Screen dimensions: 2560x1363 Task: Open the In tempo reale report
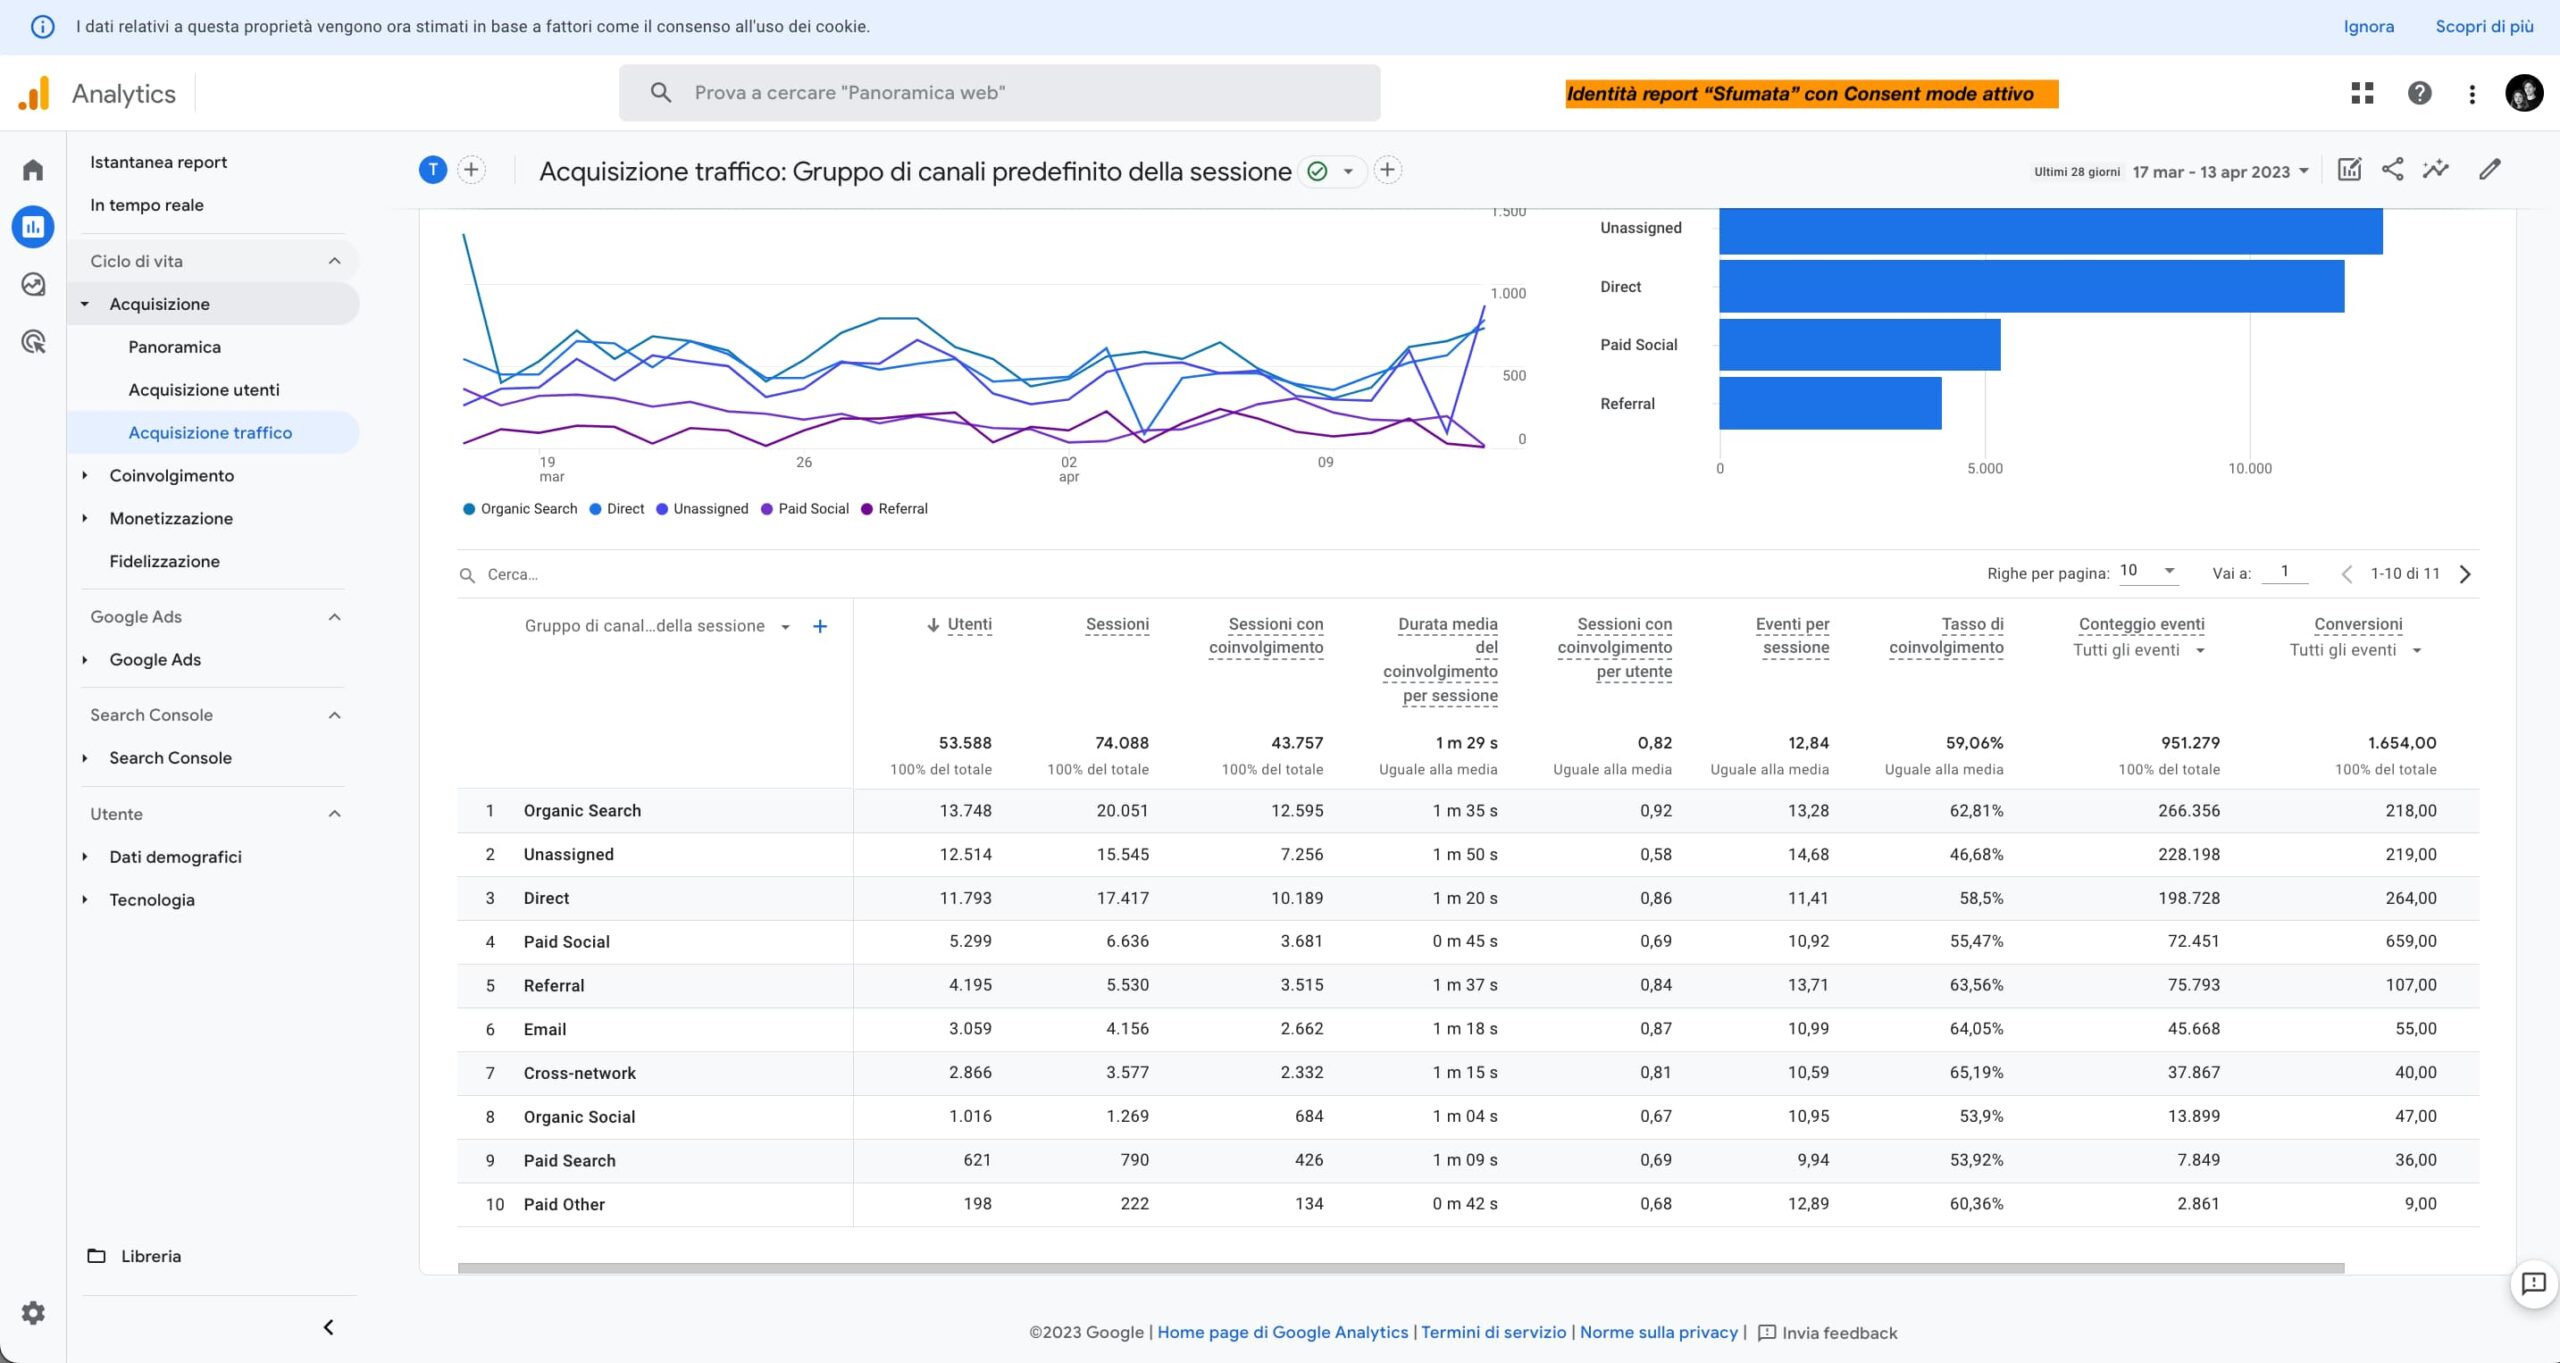pyautogui.click(x=147, y=205)
